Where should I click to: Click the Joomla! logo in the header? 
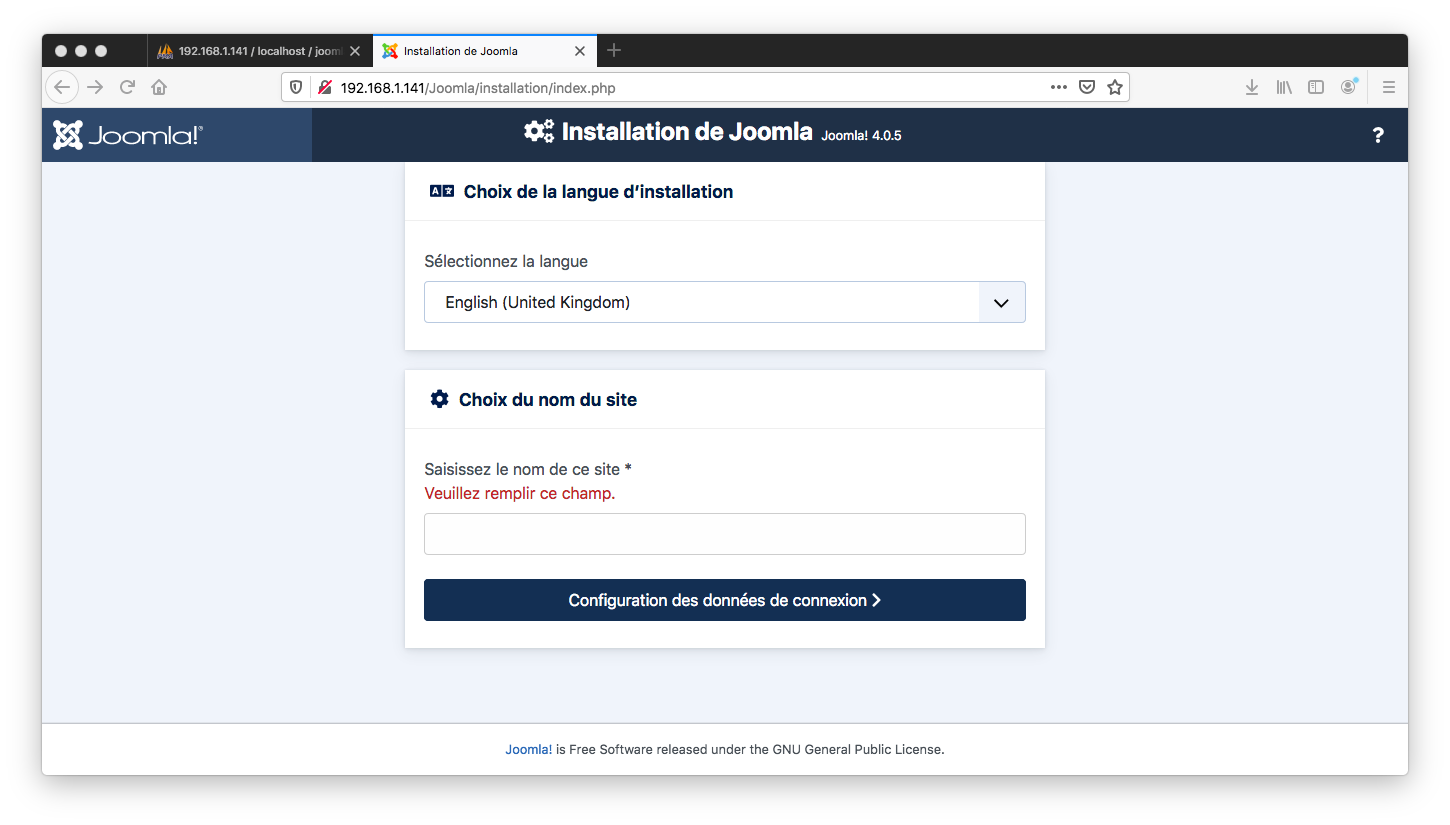126,134
